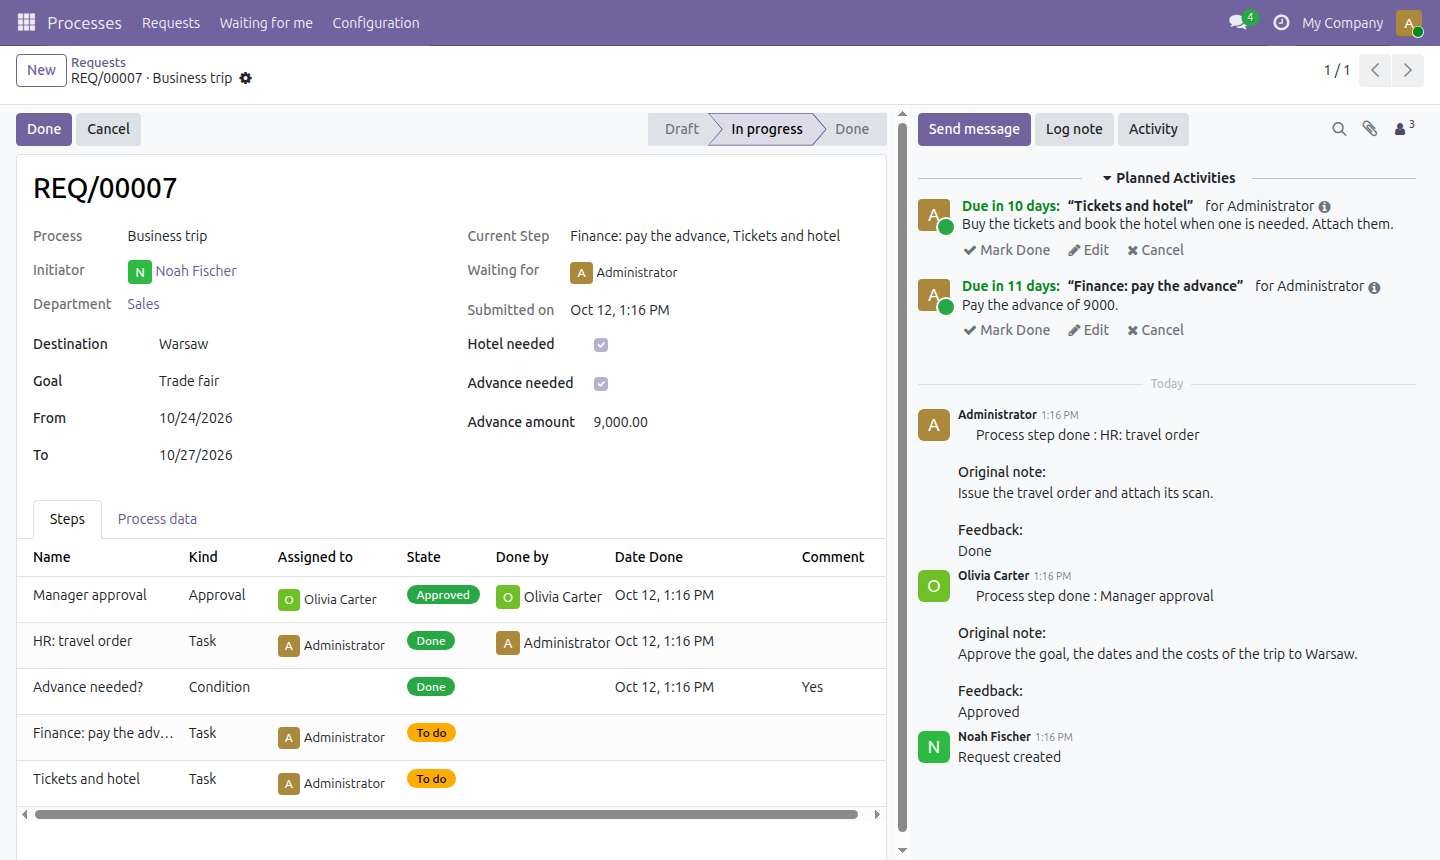Edit the Finance pay the advance activity
Screen dimensions: 1440x860
point(1088,330)
